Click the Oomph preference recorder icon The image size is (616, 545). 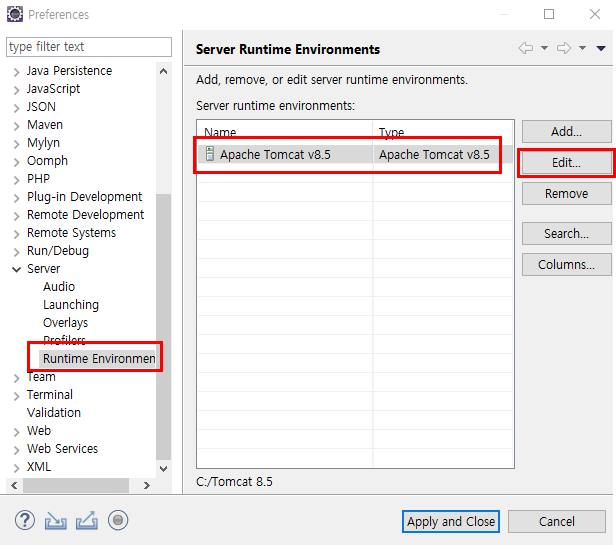[x=118, y=520]
